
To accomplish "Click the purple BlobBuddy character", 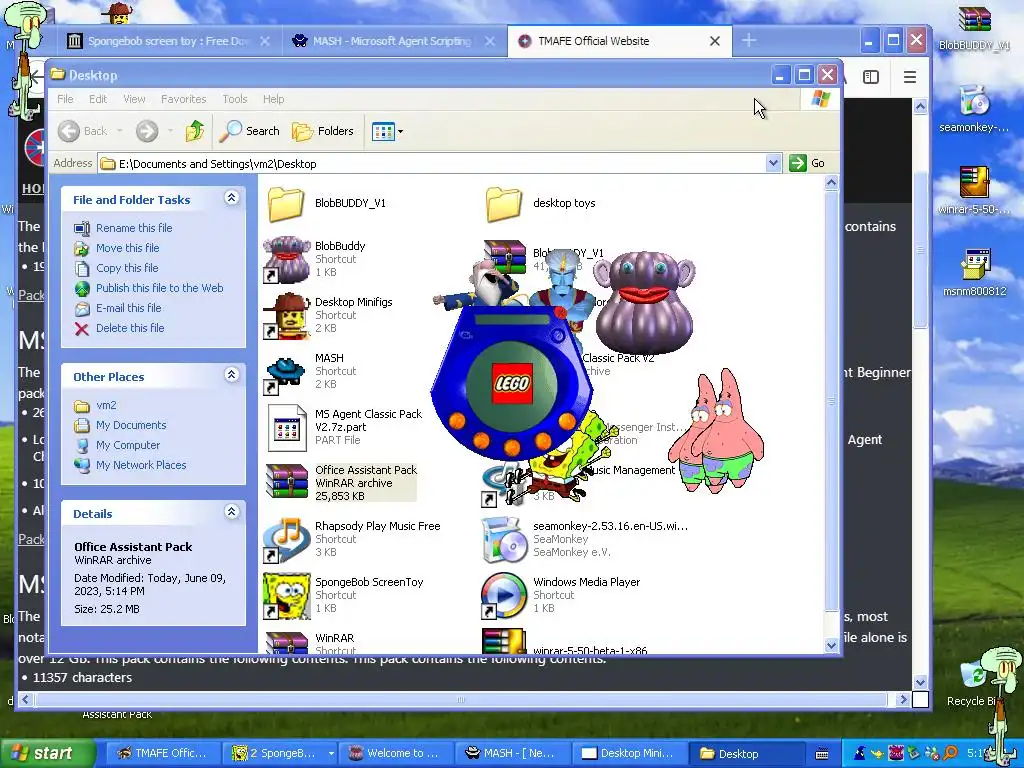I will coord(644,302).
